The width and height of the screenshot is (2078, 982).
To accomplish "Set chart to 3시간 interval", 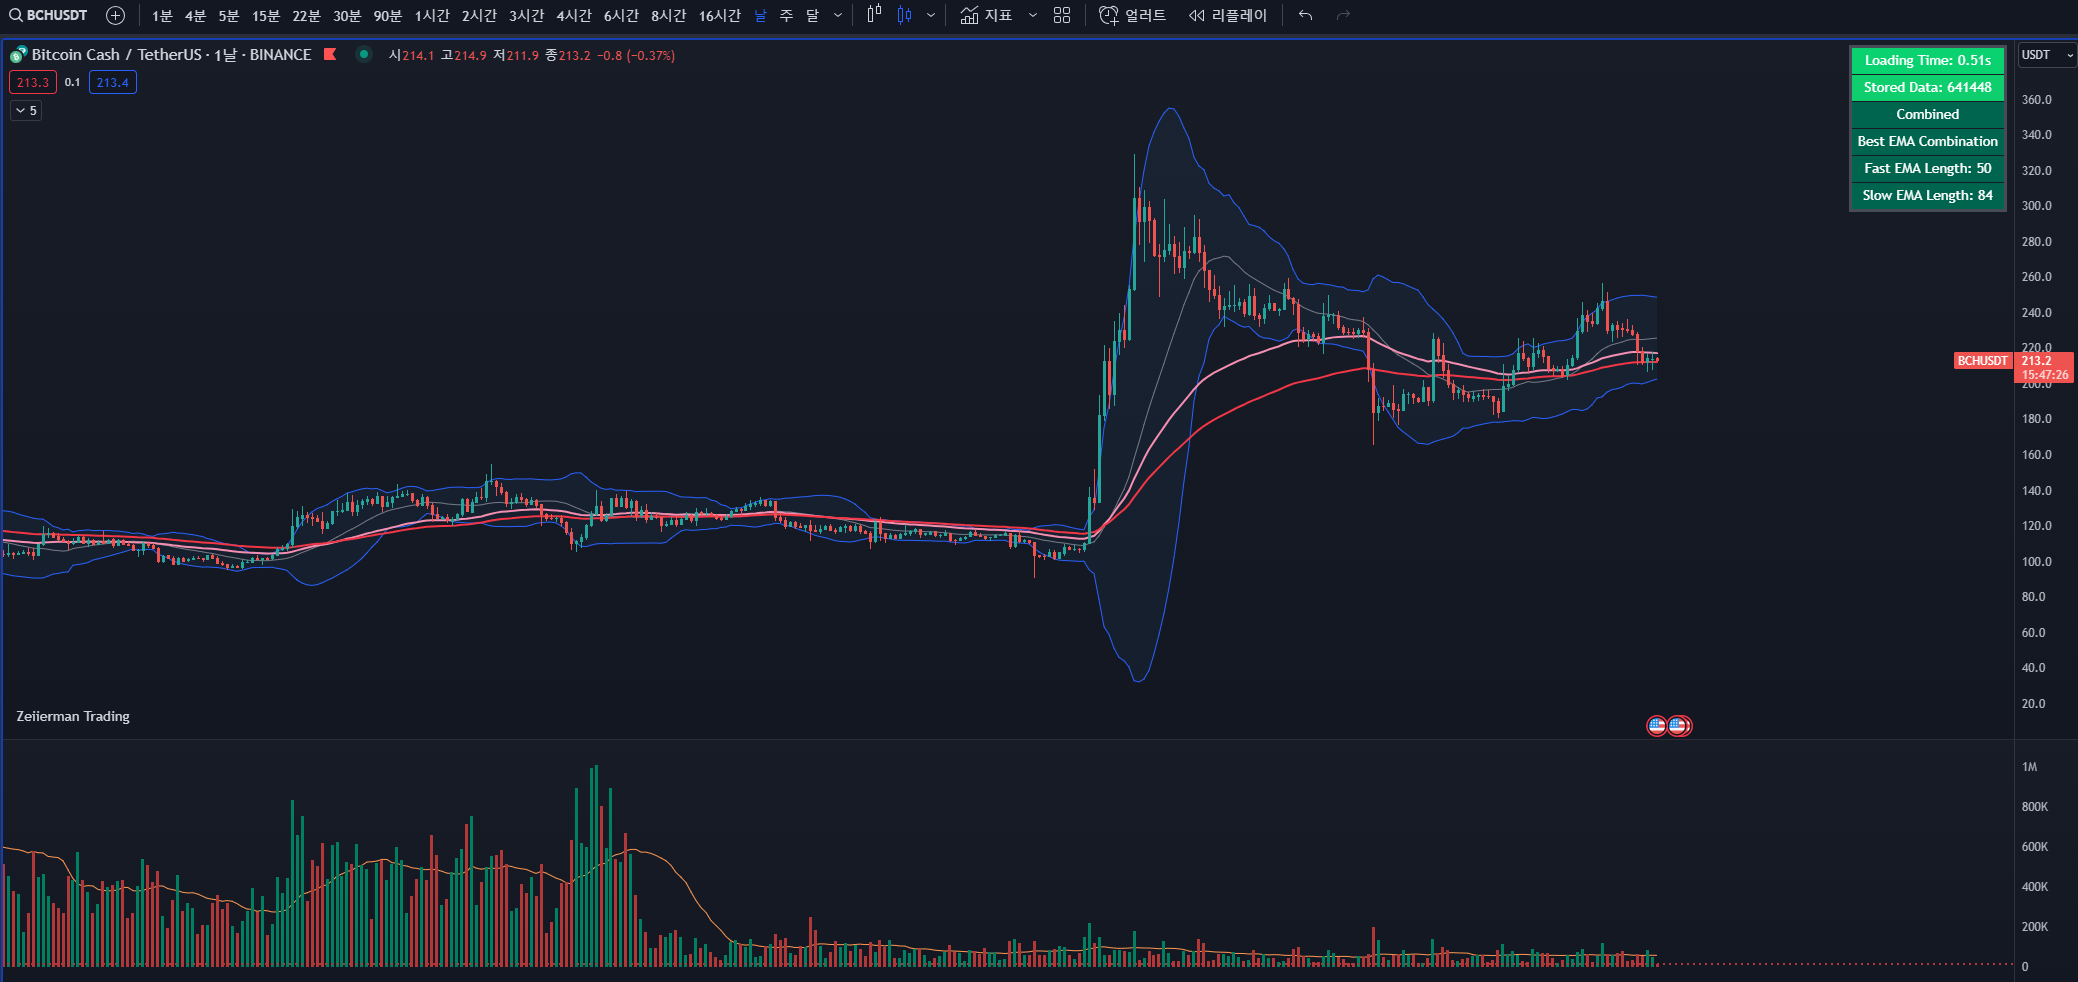I will (x=526, y=15).
